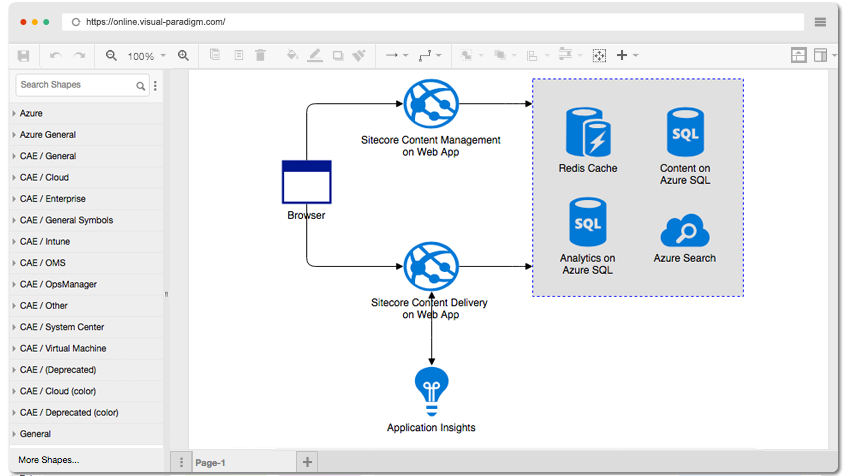The width and height of the screenshot is (848, 476).
Task: Click the Line color pencil icon
Action: pos(315,55)
